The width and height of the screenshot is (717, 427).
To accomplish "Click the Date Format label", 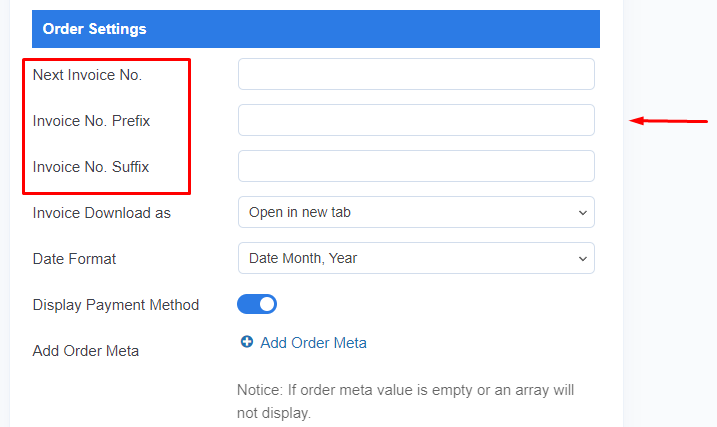I will [75, 259].
